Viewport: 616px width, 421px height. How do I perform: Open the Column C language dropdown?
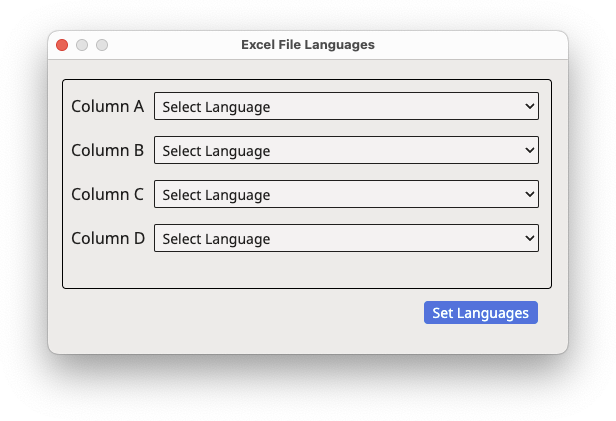[346, 194]
